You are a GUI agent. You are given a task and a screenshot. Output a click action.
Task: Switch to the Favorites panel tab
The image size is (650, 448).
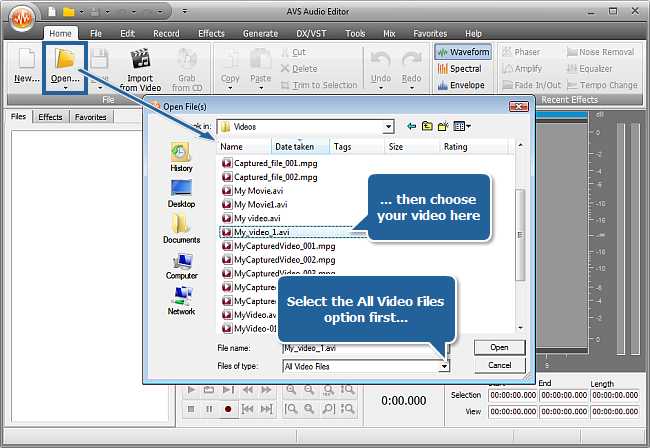[x=90, y=117]
